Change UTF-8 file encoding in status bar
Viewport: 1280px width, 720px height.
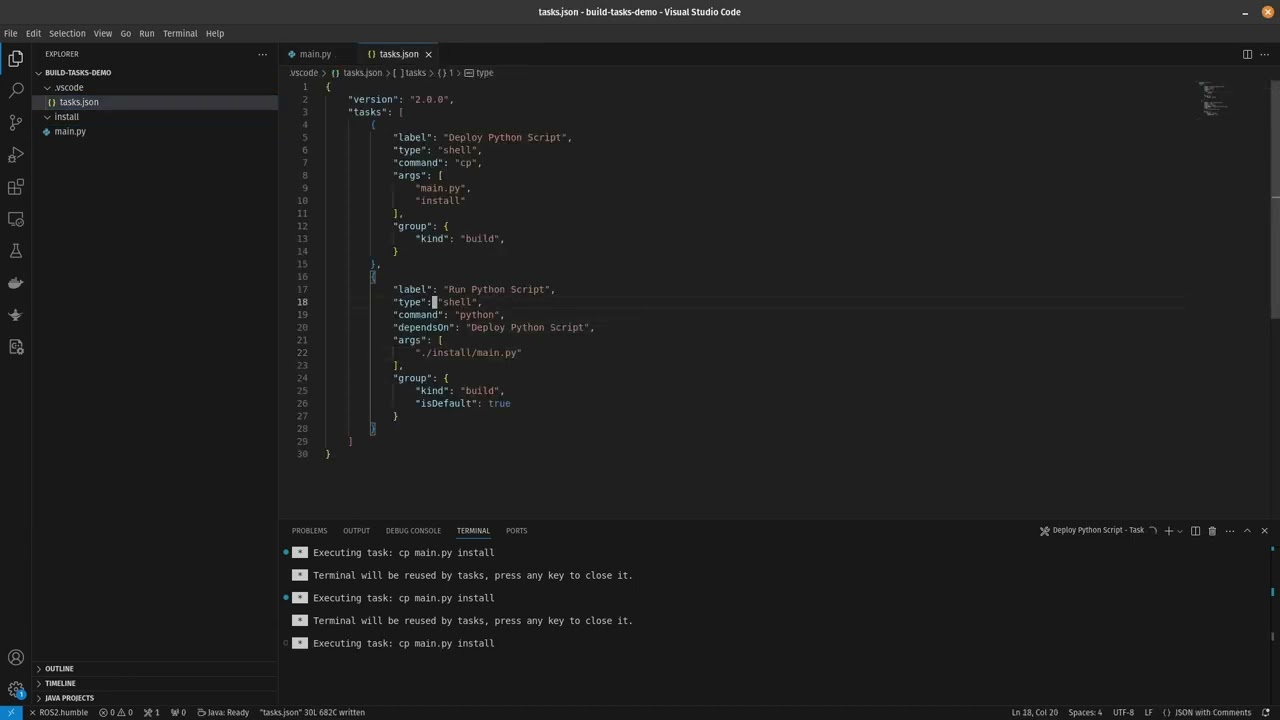pos(1123,713)
